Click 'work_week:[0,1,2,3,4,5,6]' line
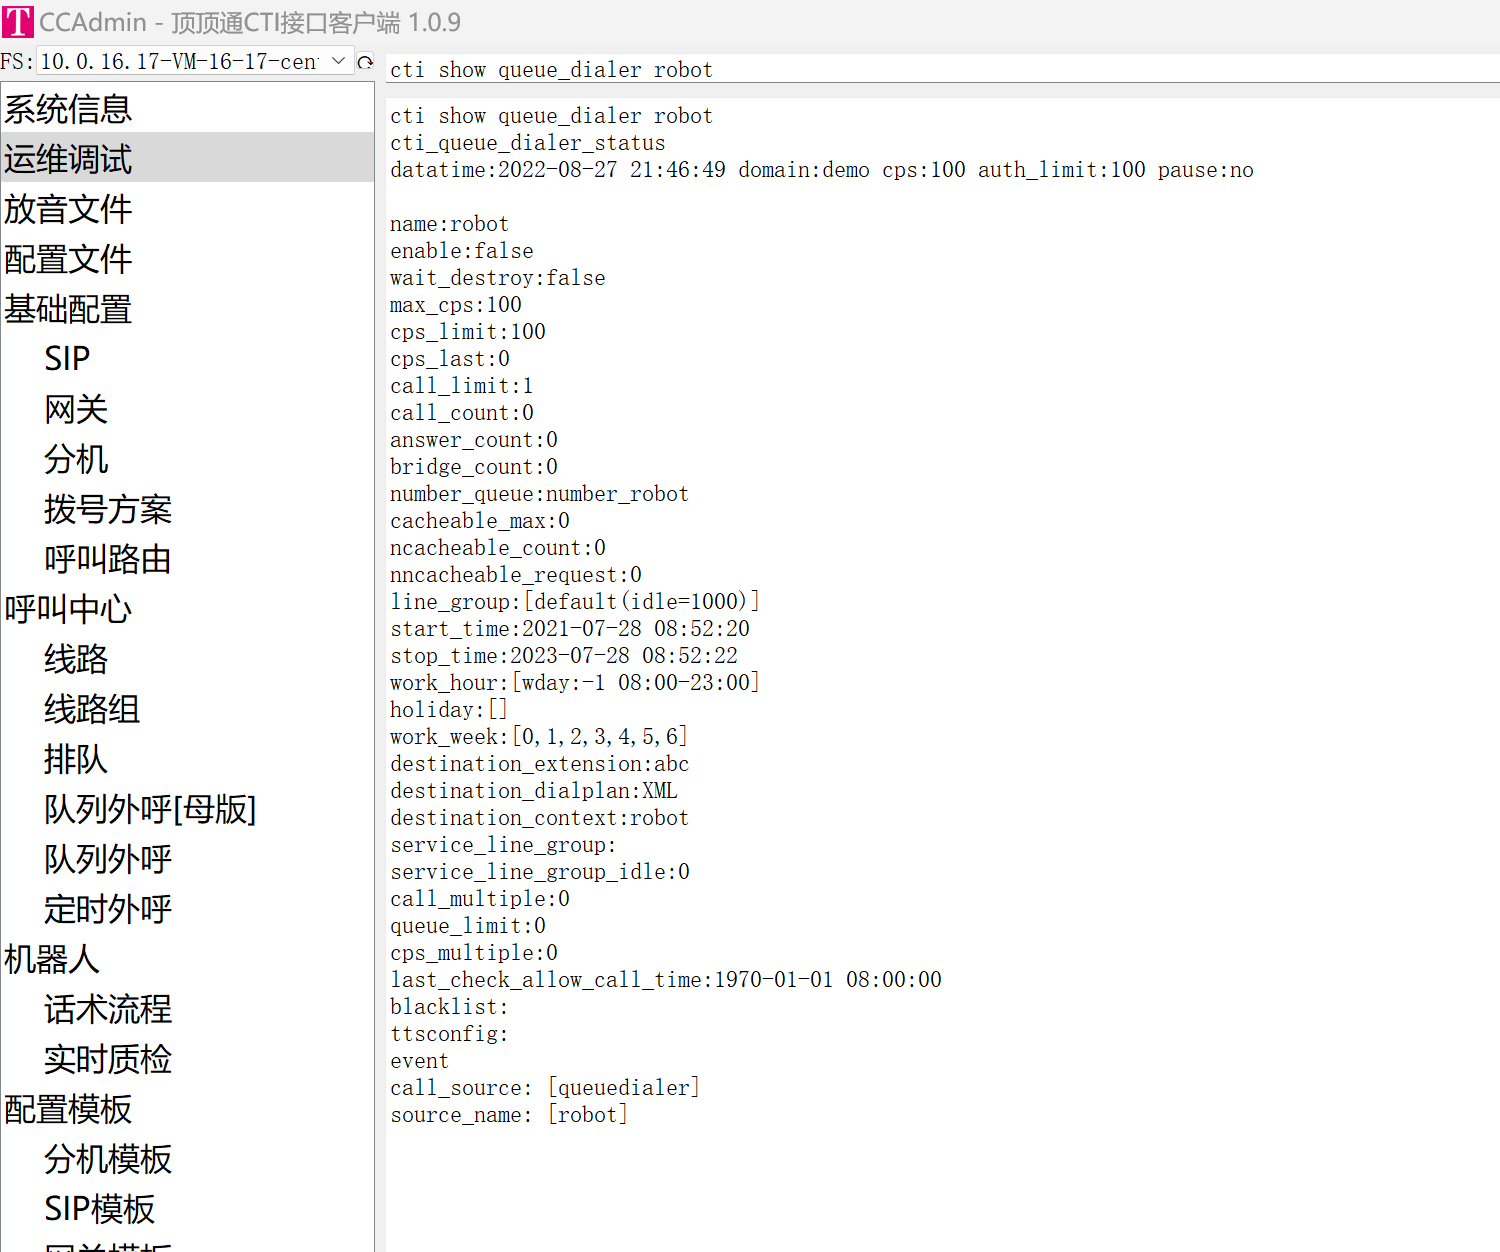 coord(539,737)
